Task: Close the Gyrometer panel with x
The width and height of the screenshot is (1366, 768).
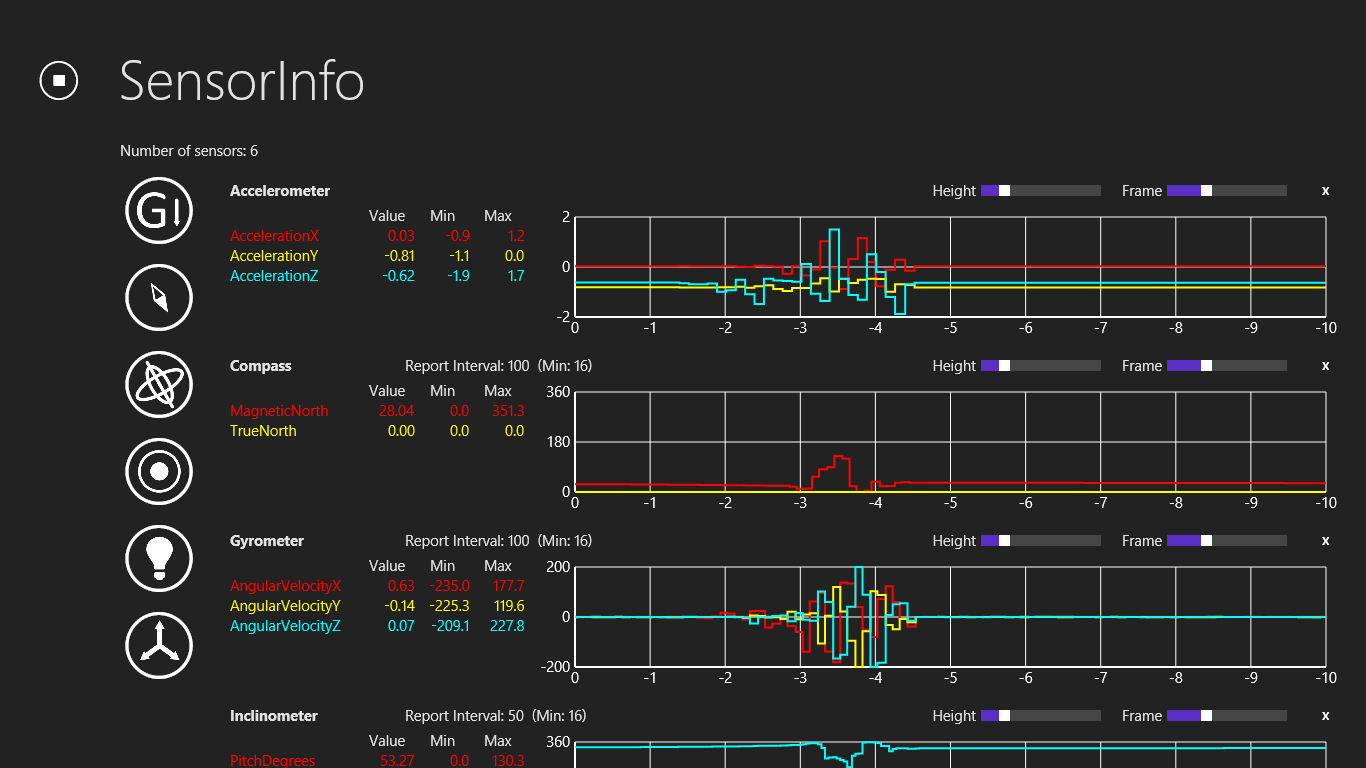Action: pos(1325,541)
